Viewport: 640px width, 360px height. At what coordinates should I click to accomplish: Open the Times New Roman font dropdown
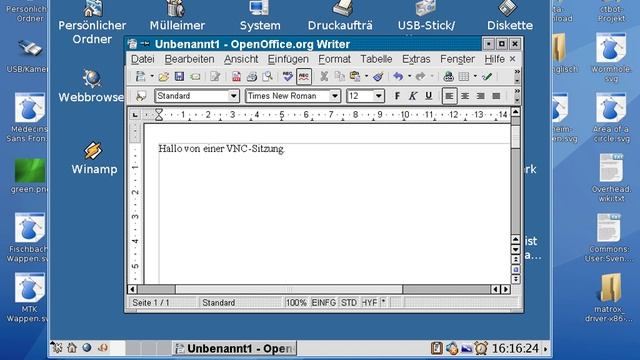(335, 96)
